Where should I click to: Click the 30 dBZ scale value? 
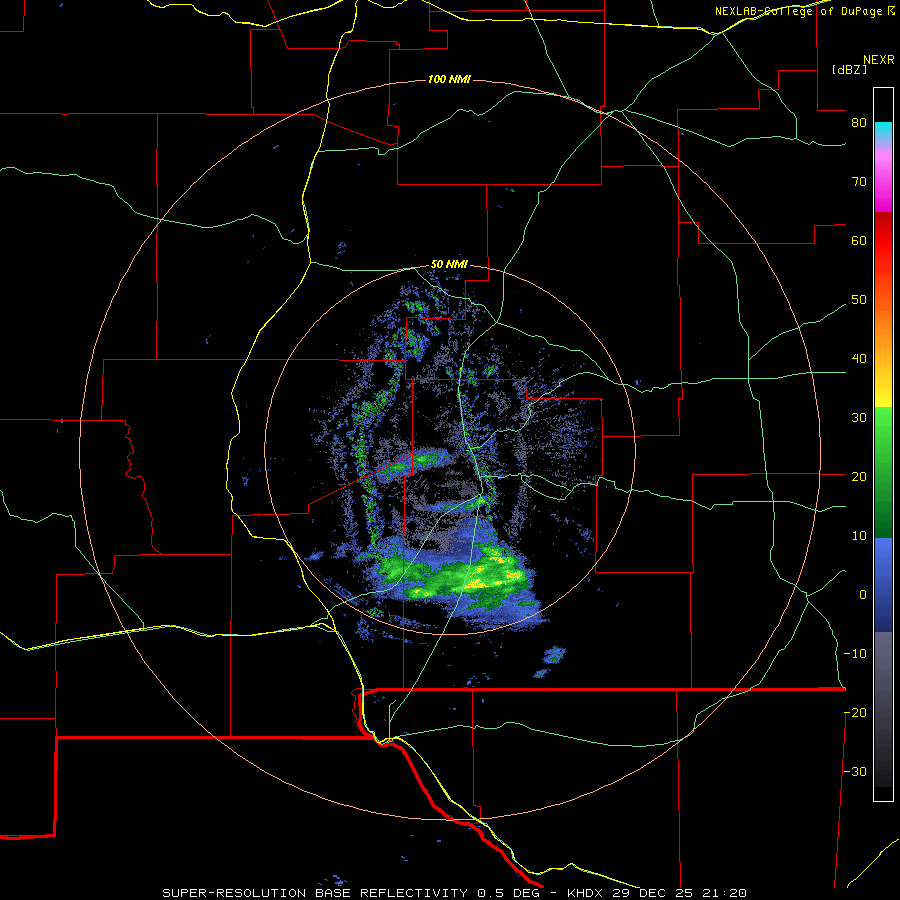(859, 418)
